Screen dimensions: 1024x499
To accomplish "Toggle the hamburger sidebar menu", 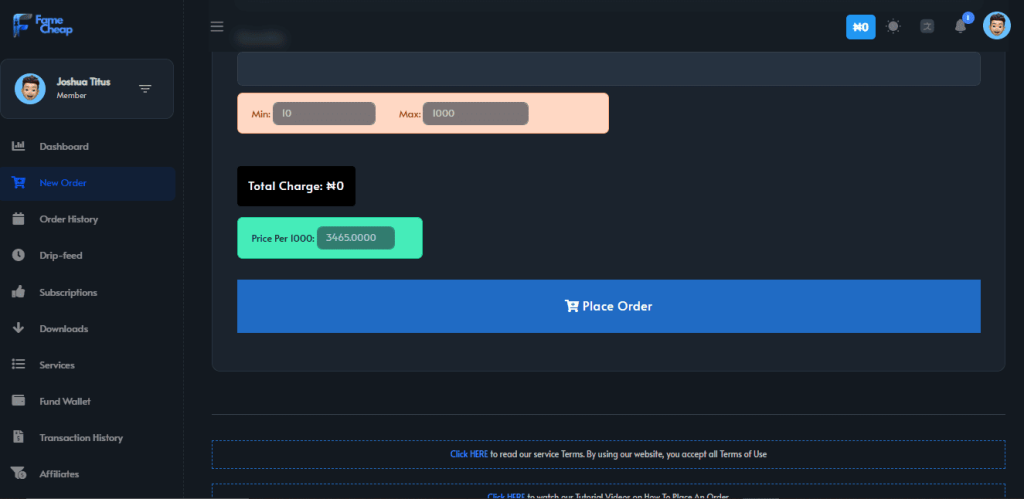I will [x=217, y=27].
